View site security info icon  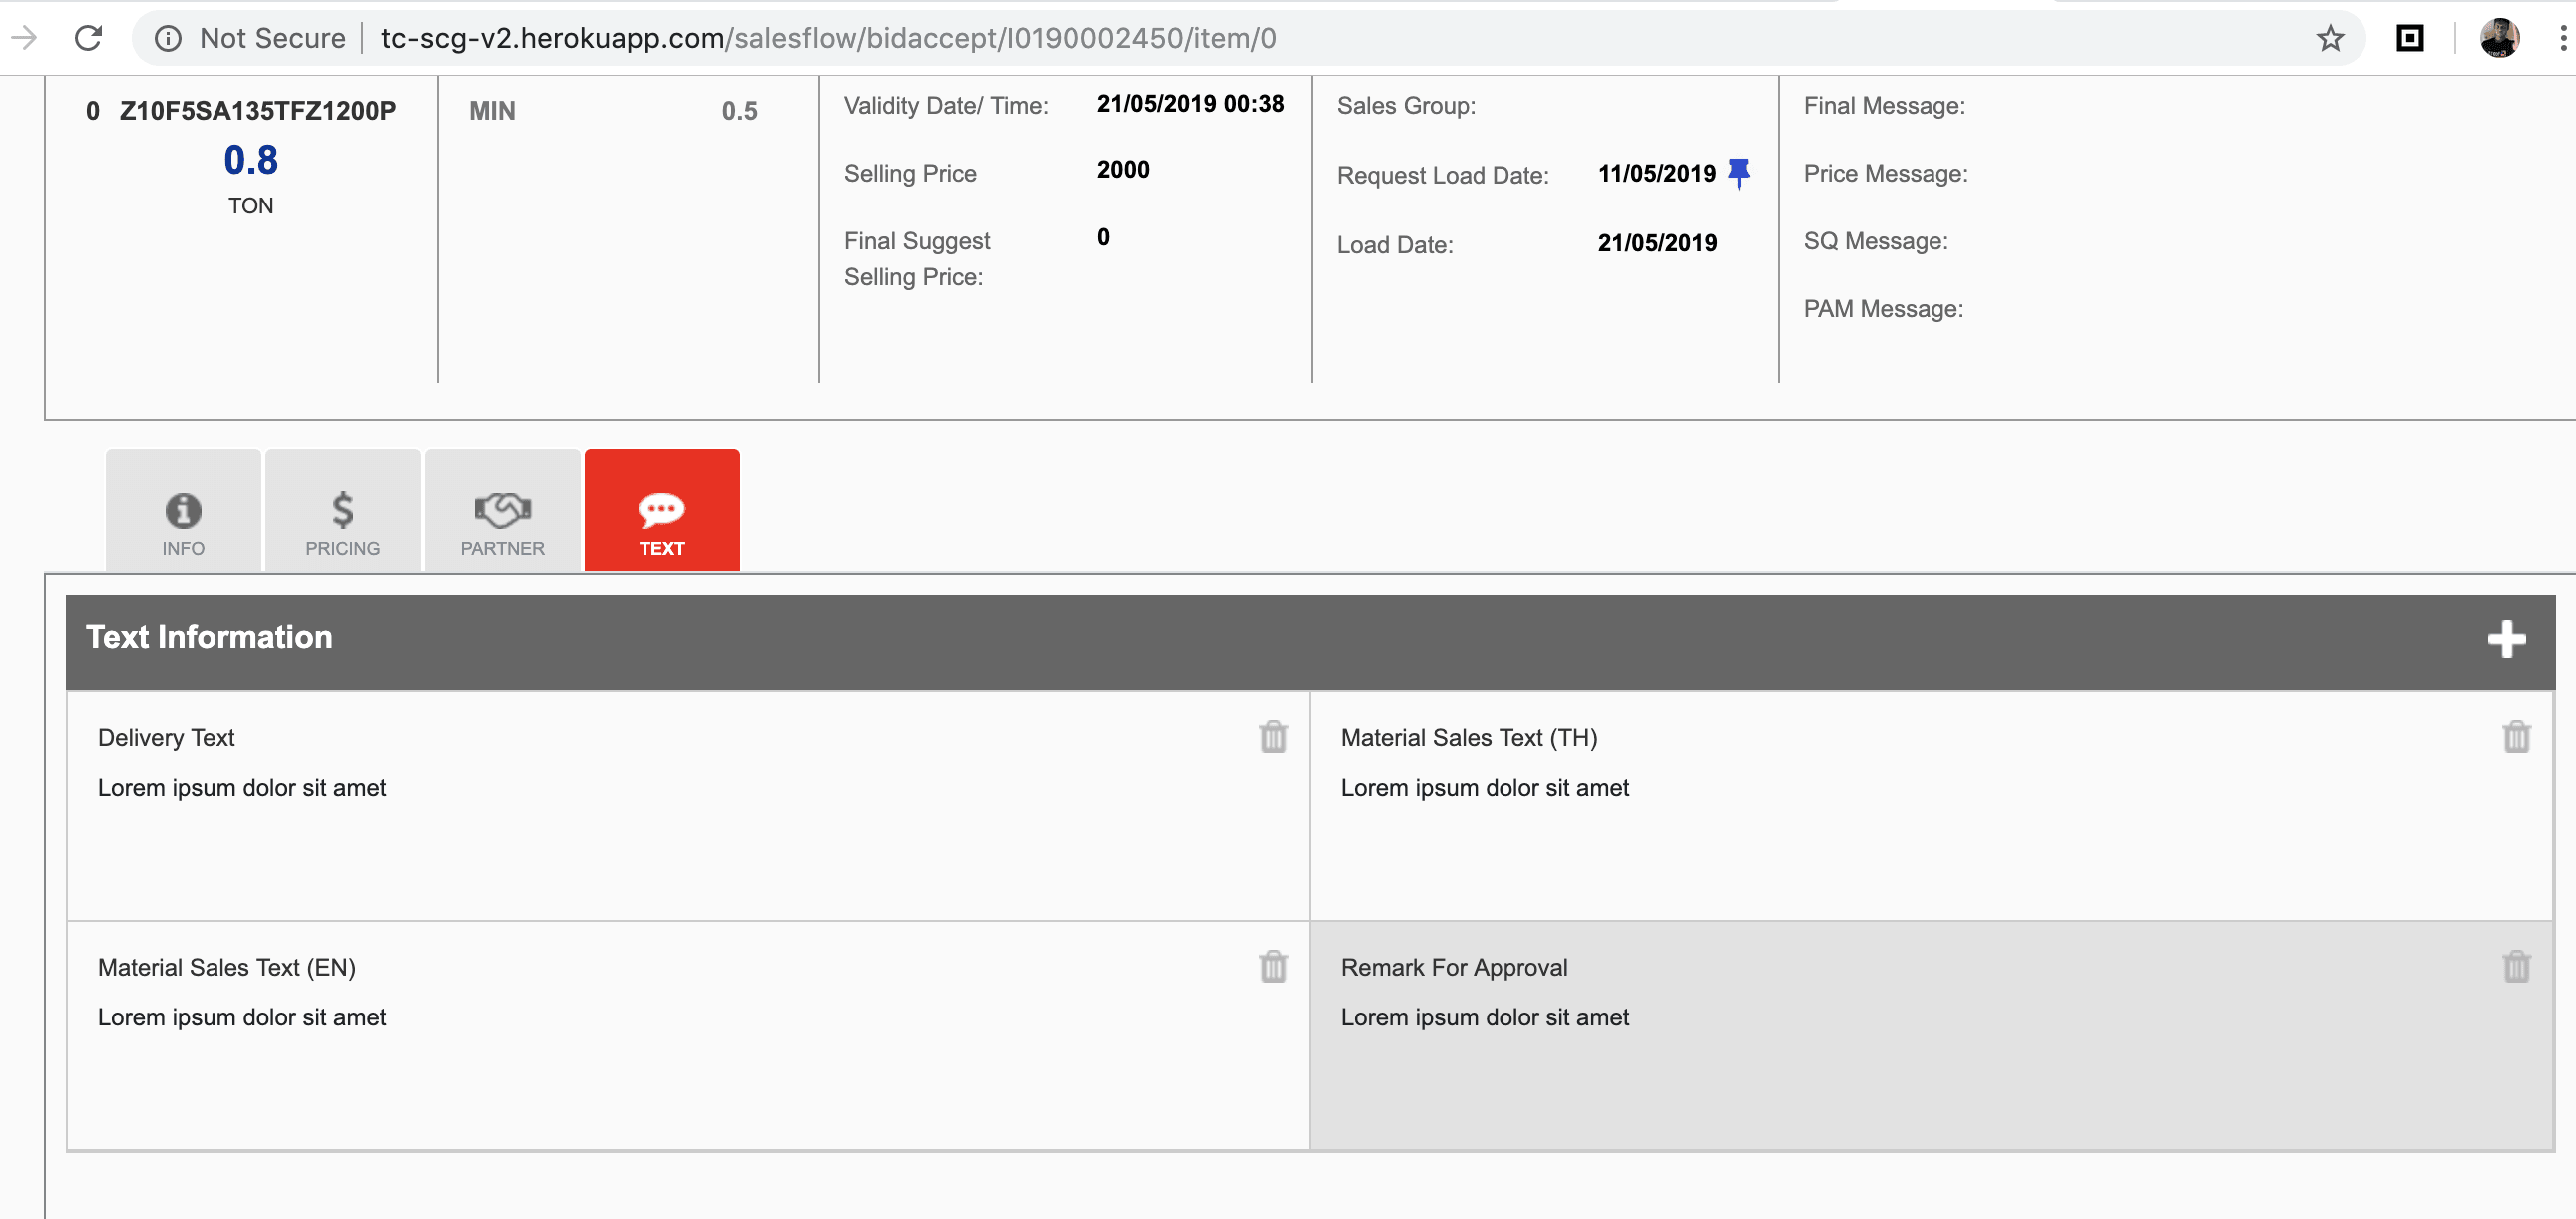coord(168,38)
